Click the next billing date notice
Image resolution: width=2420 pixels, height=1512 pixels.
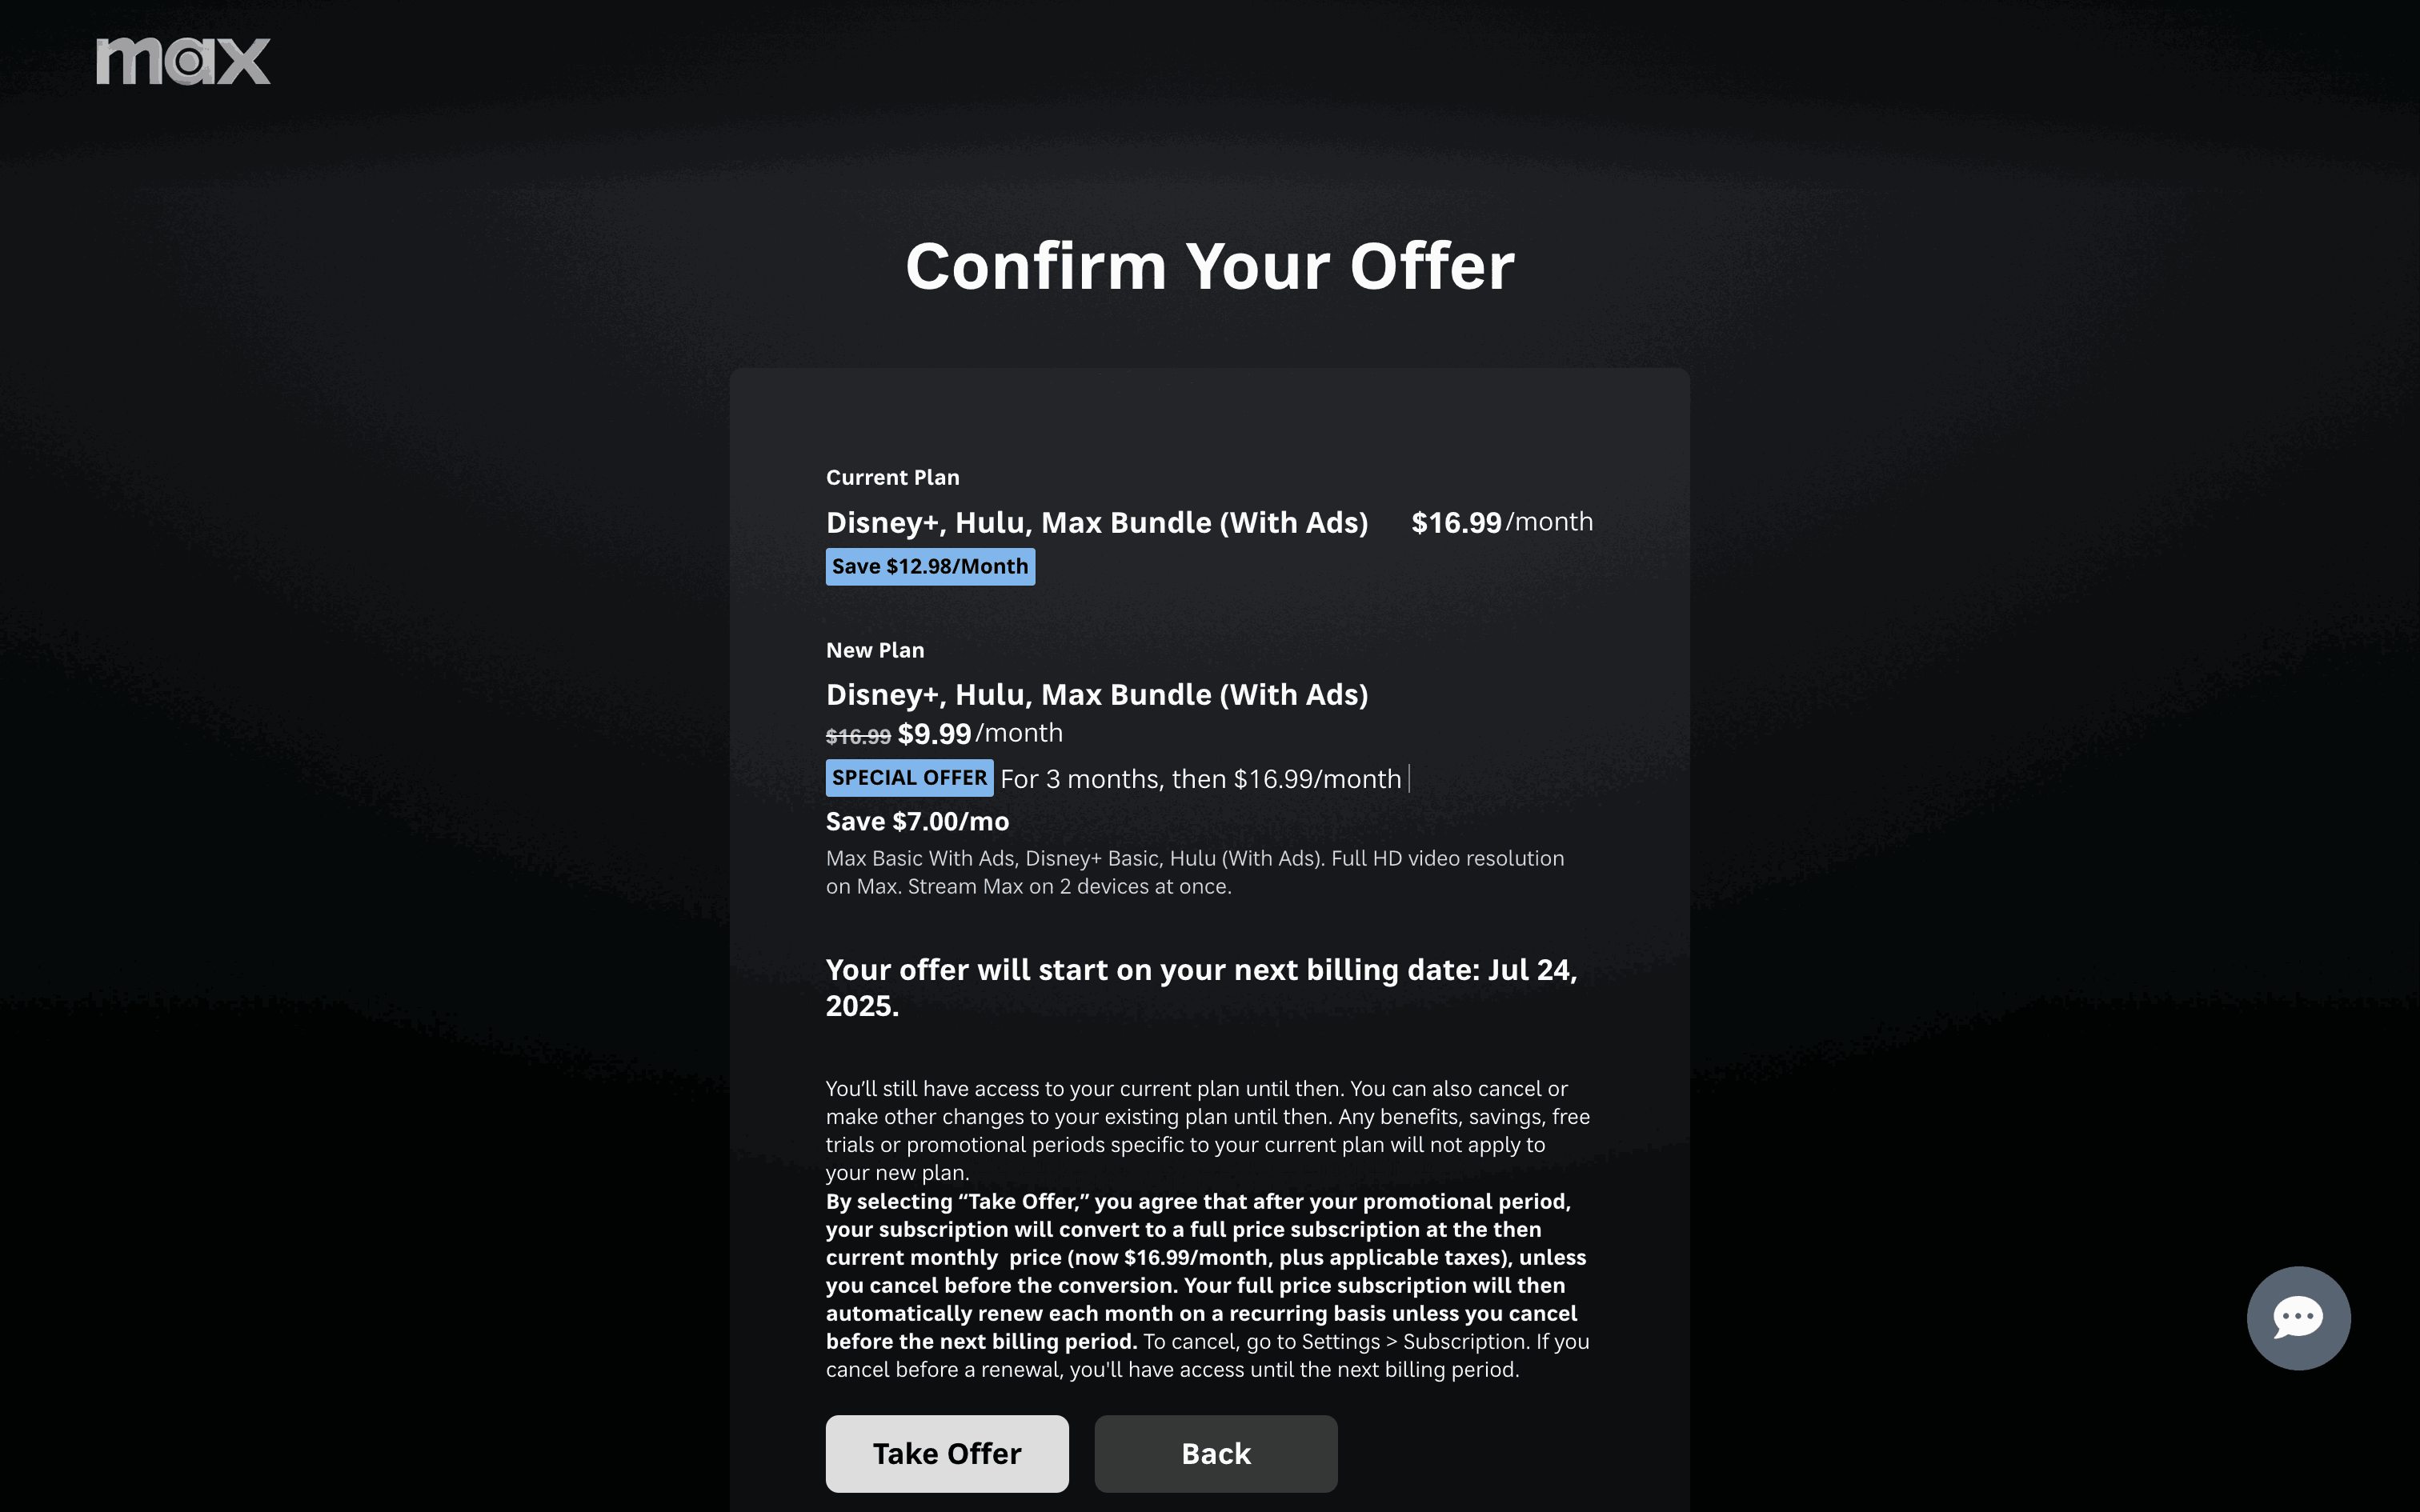1200,987
